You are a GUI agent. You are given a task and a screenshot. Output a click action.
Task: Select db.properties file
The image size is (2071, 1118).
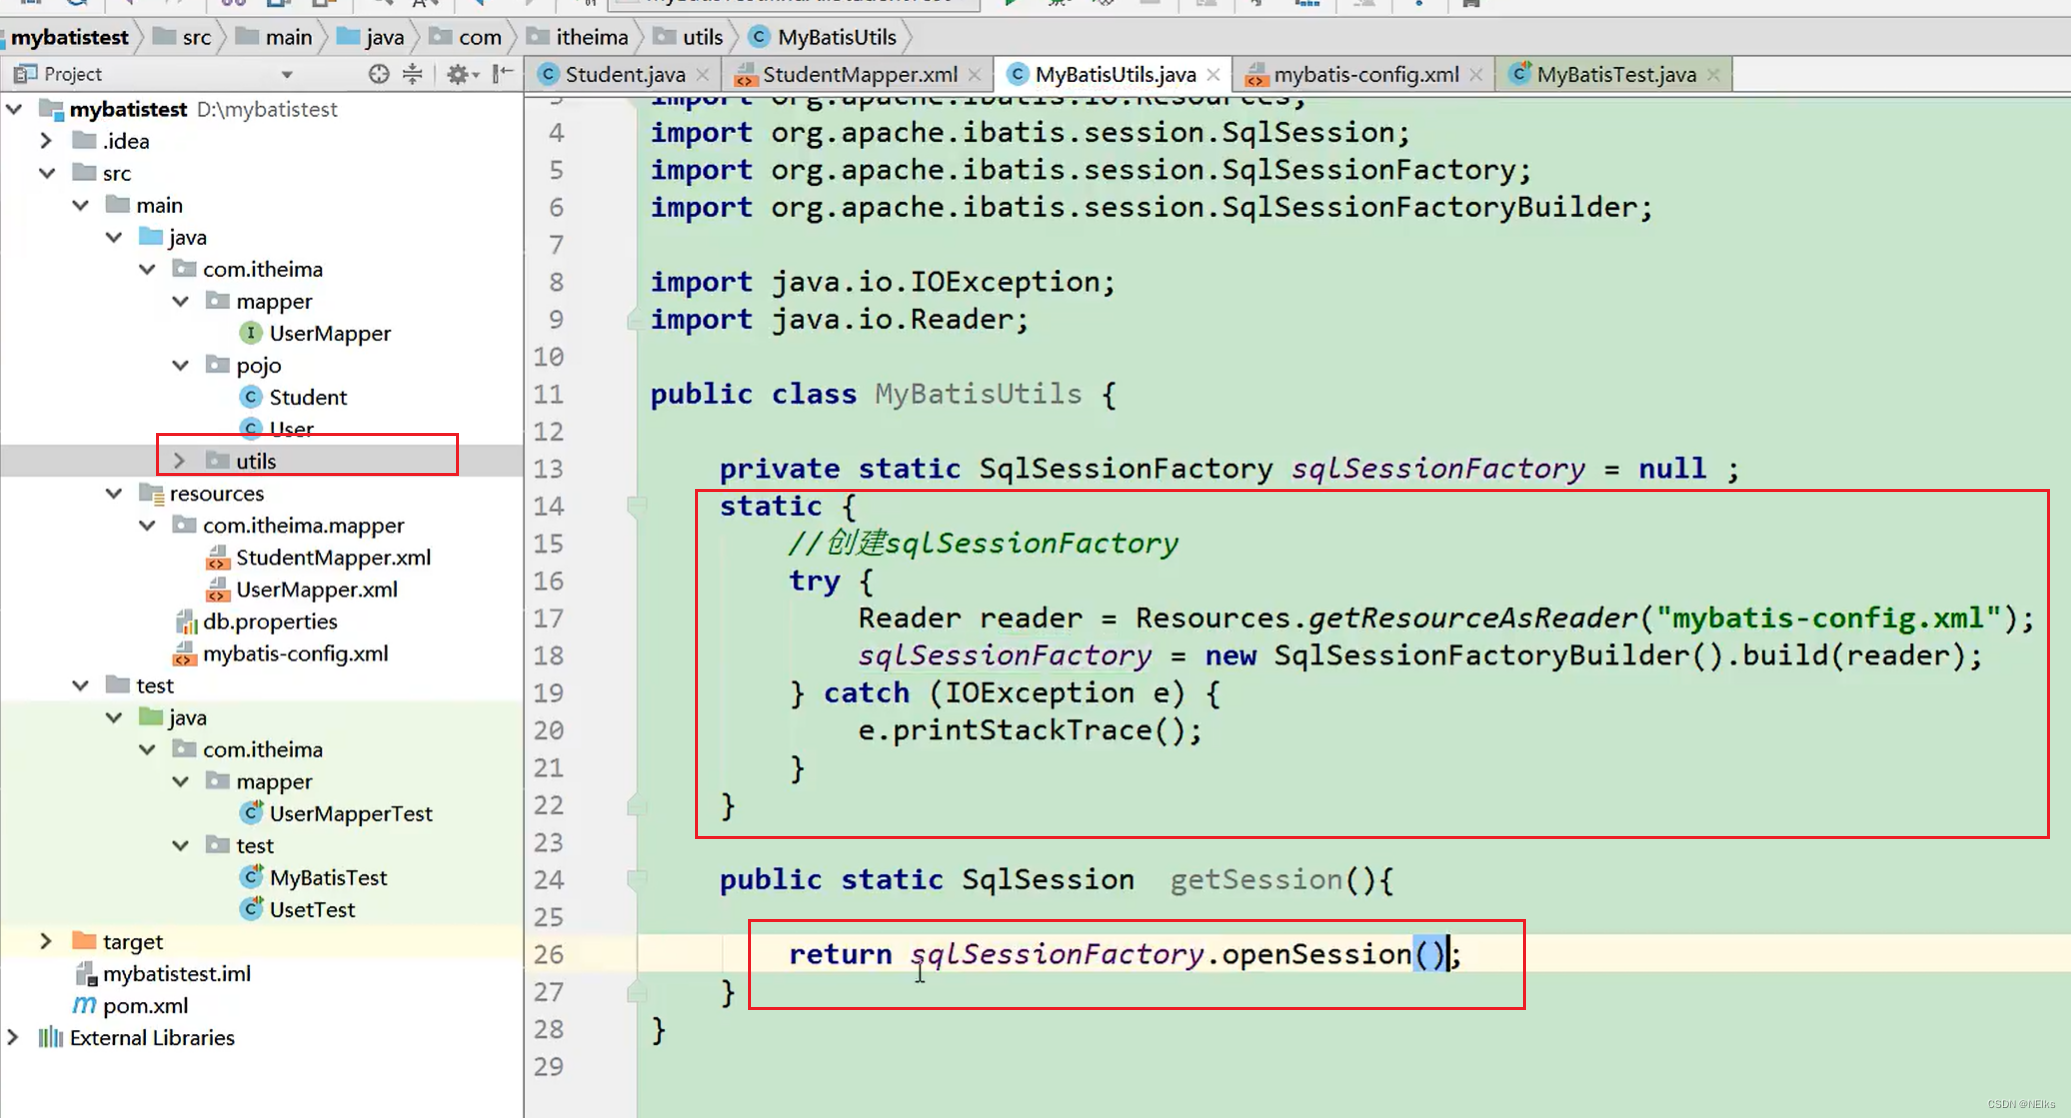(270, 621)
